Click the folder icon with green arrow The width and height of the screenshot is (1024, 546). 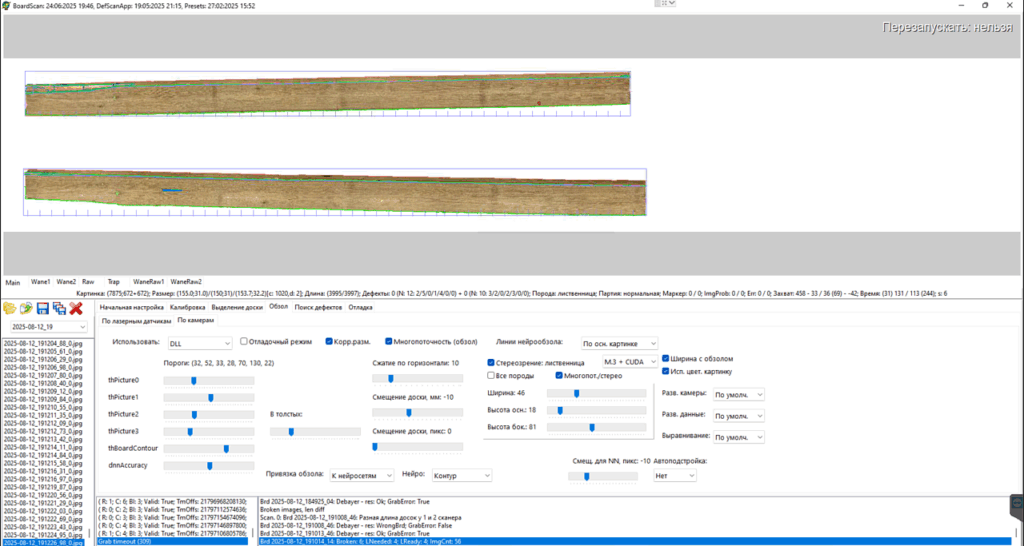coord(26,308)
